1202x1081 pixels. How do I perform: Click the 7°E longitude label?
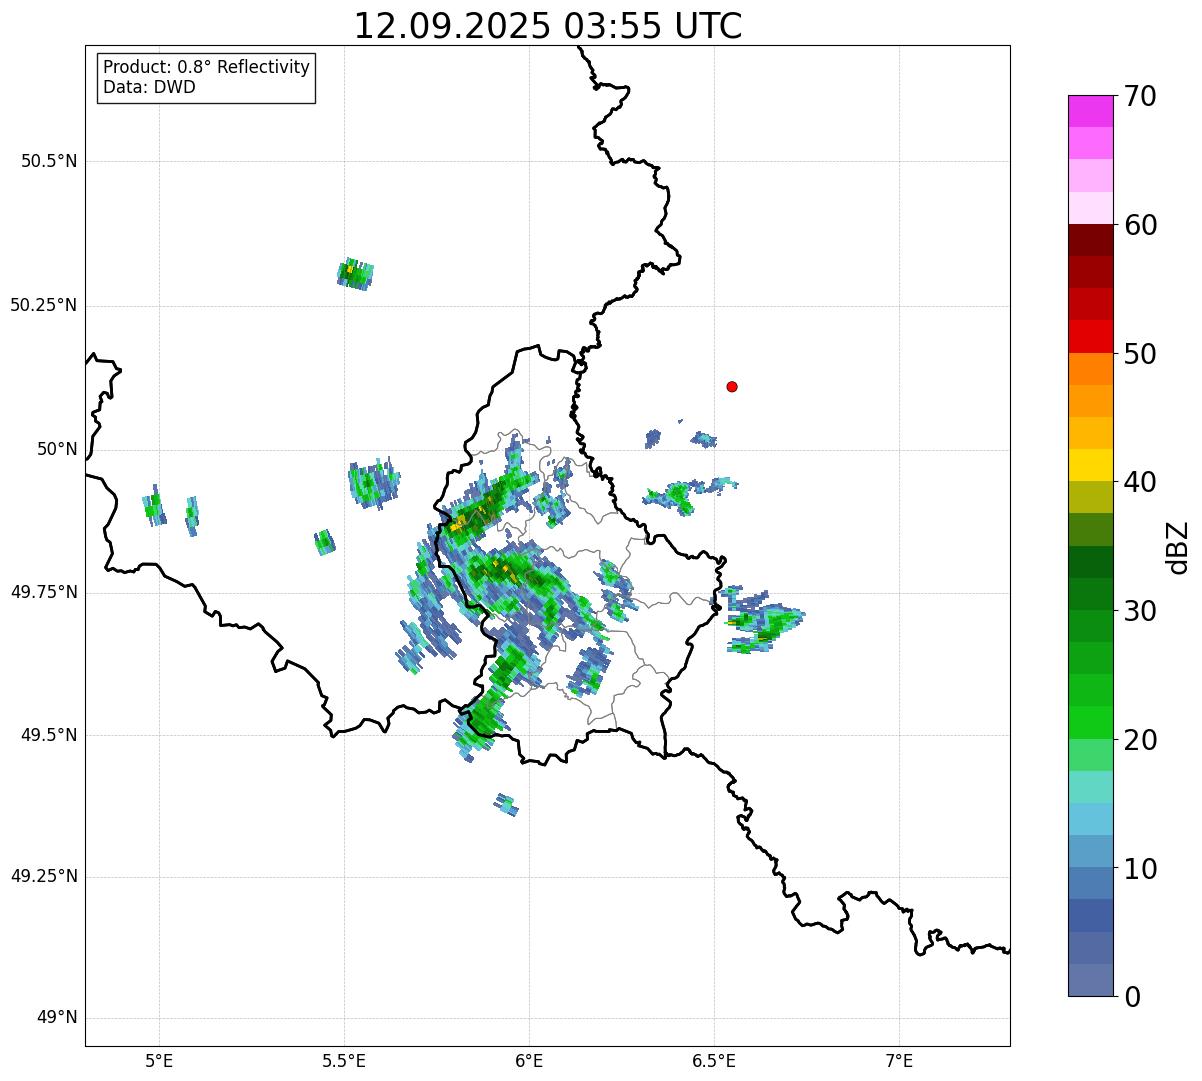[899, 1060]
